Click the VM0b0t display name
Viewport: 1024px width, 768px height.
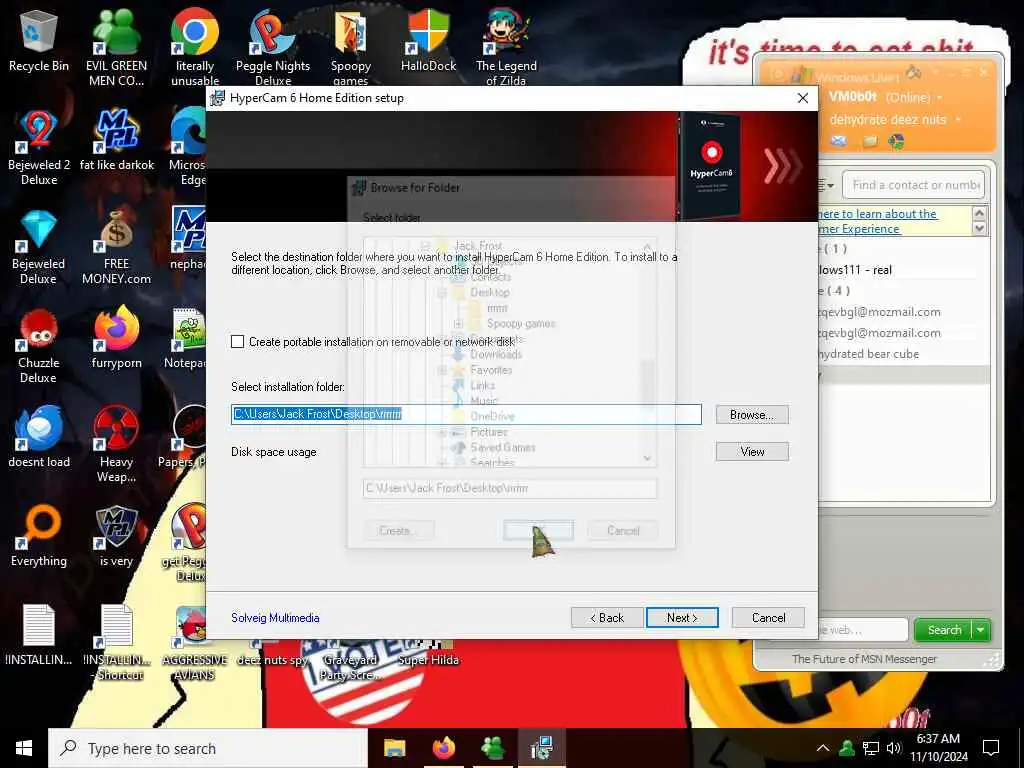click(852, 97)
